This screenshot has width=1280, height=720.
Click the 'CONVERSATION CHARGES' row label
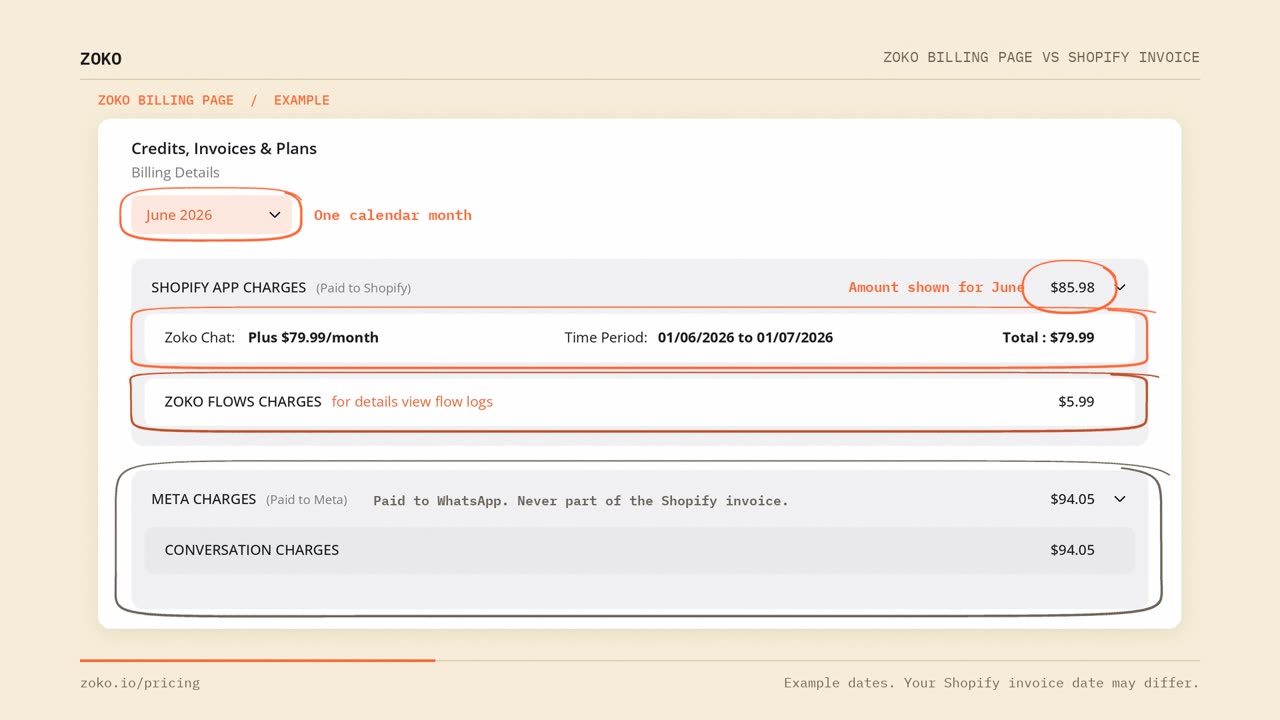coord(252,550)
